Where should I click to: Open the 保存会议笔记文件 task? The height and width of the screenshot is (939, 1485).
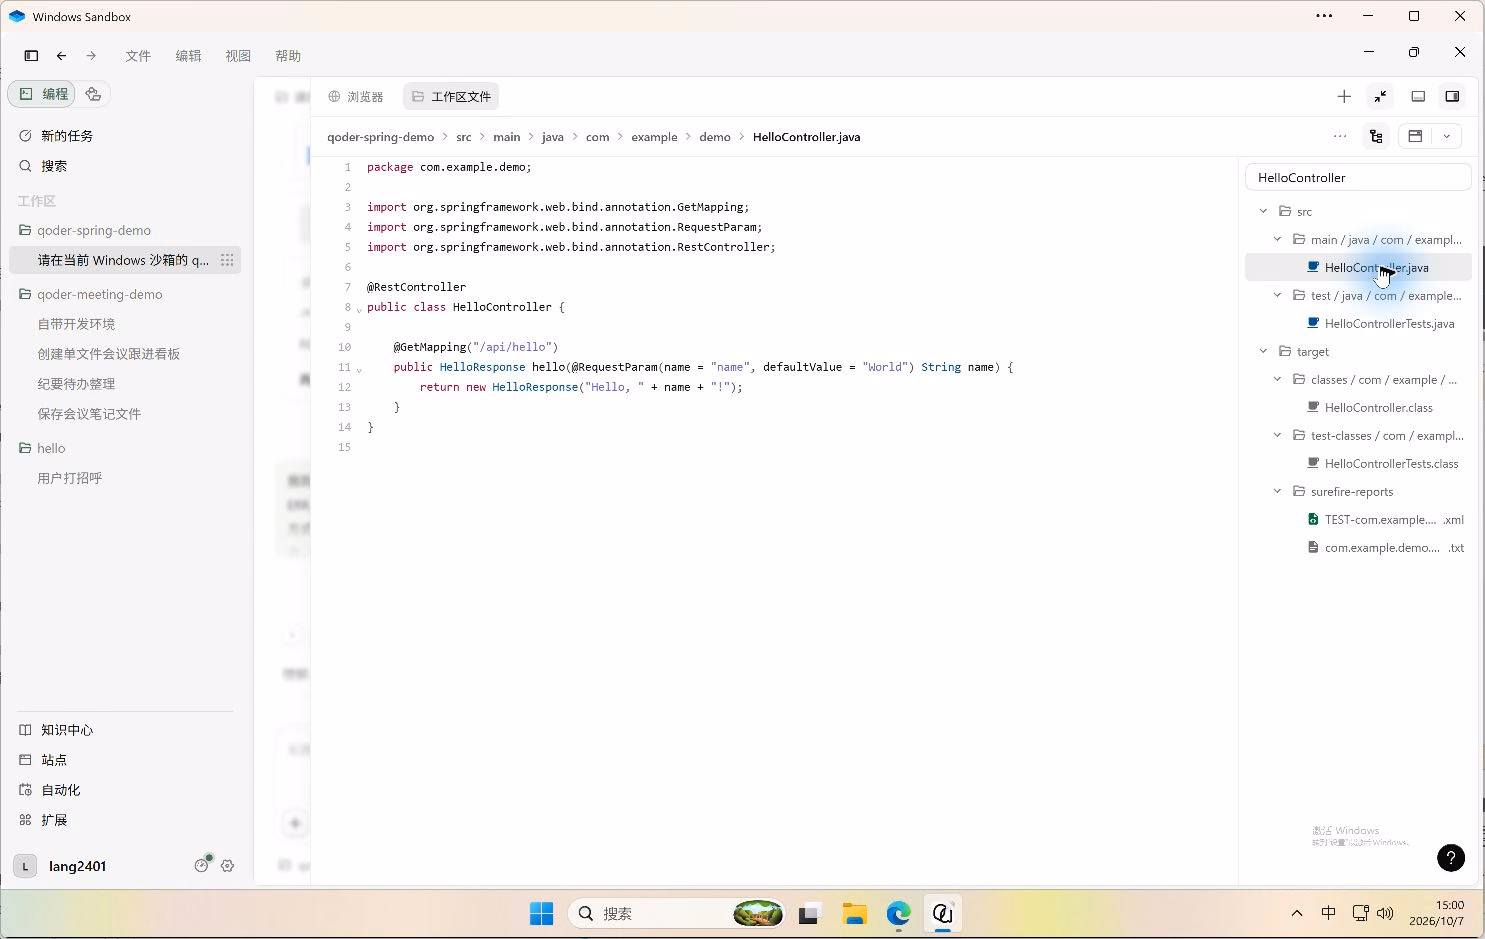point(125,414)
